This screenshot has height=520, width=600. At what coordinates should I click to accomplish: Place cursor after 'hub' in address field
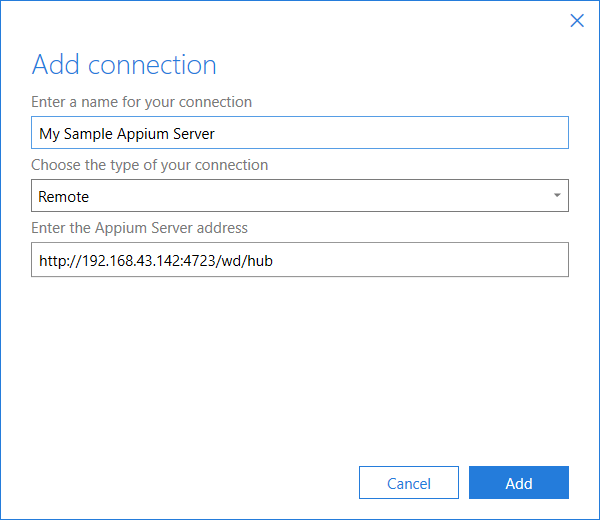pos(274,261)
